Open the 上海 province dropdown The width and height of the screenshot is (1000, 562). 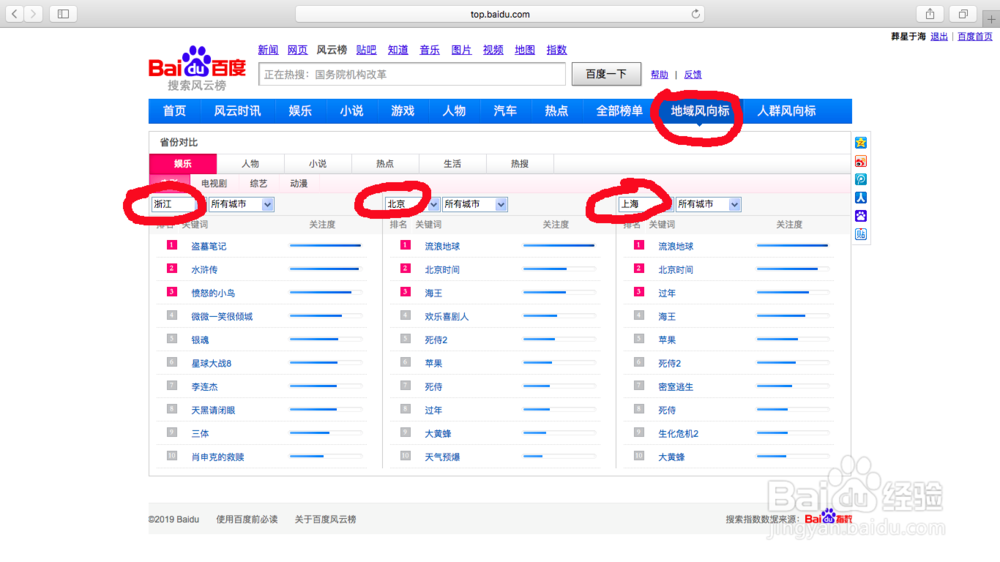[x=645, y=204]
